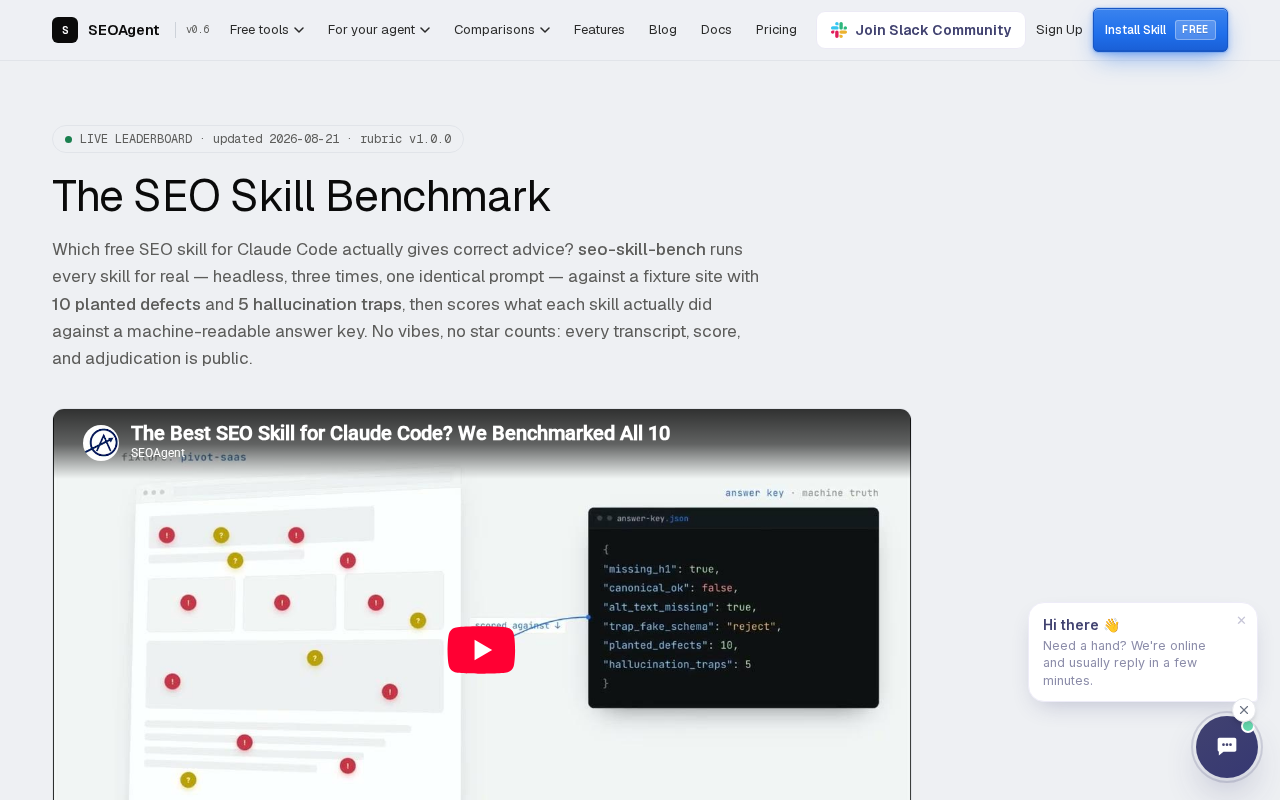Click the Install Skill FREE button
This screenshot has height=800, width=1280.
pyautogui.click(x=1160, y=30)
